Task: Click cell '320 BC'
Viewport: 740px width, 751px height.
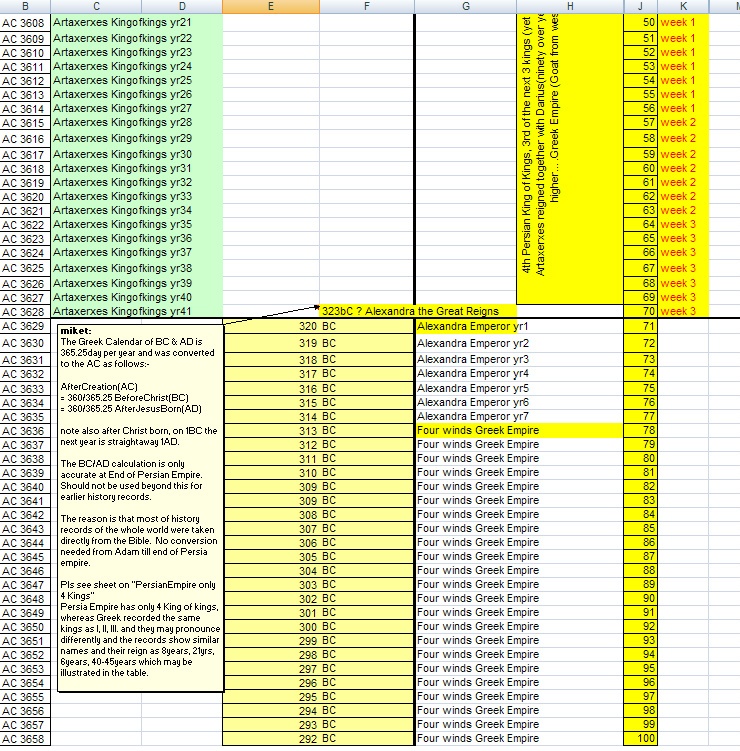Action: coord(318,327)
